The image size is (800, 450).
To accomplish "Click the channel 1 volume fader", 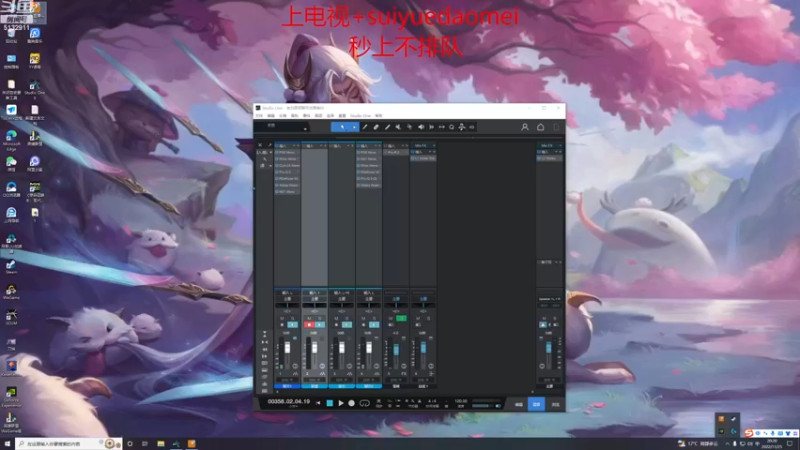I will coord(287,347).
